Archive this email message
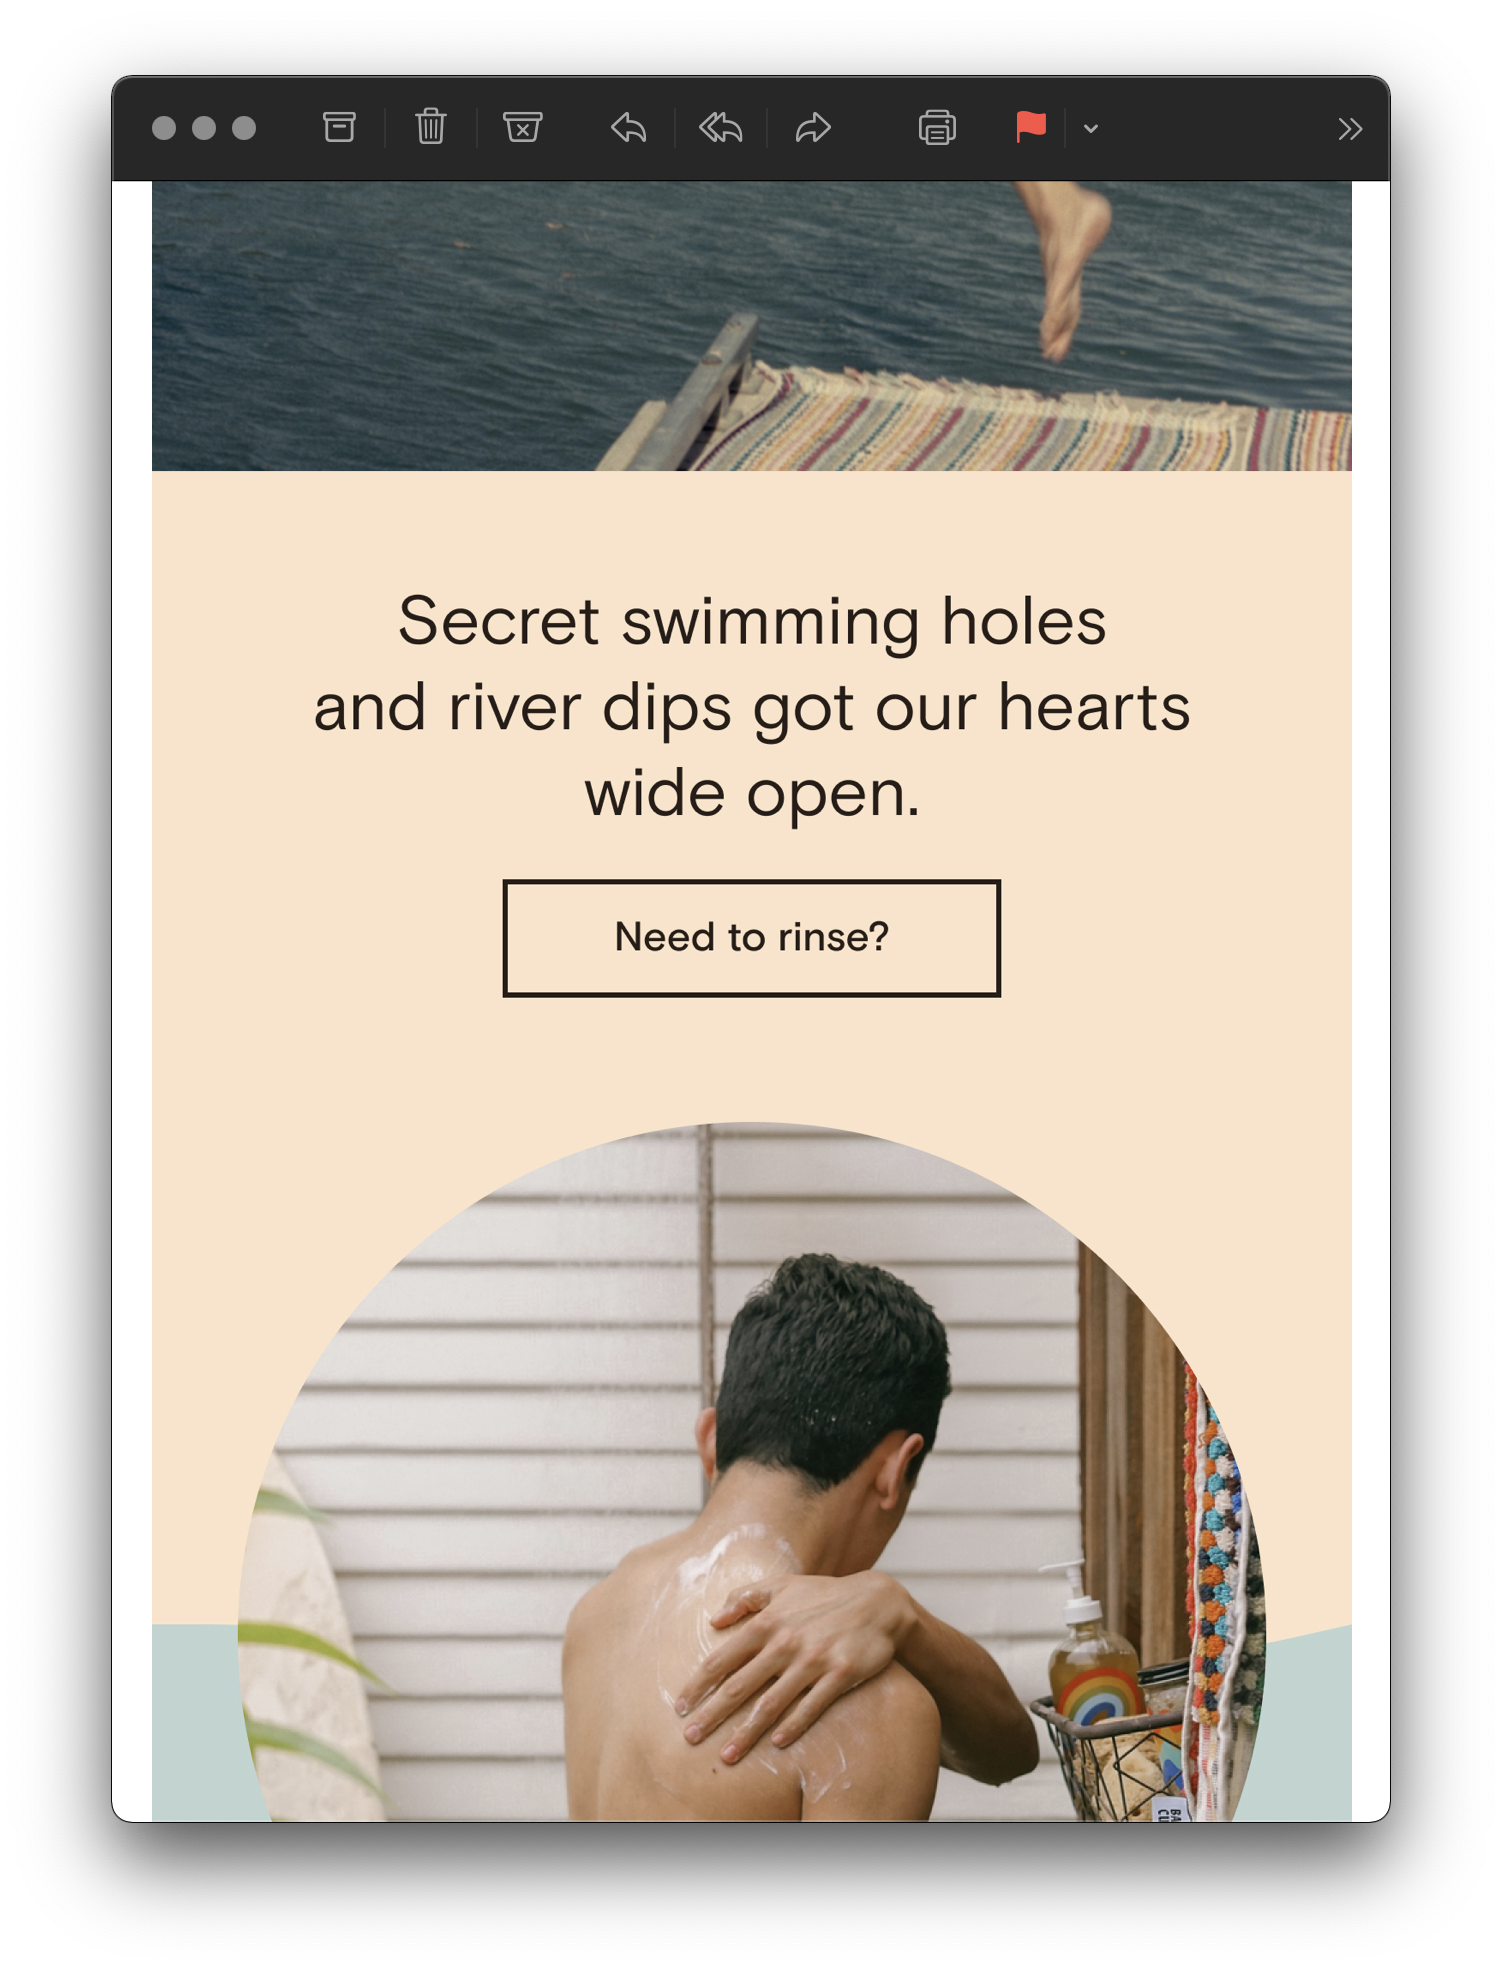 tap(339, 128)
